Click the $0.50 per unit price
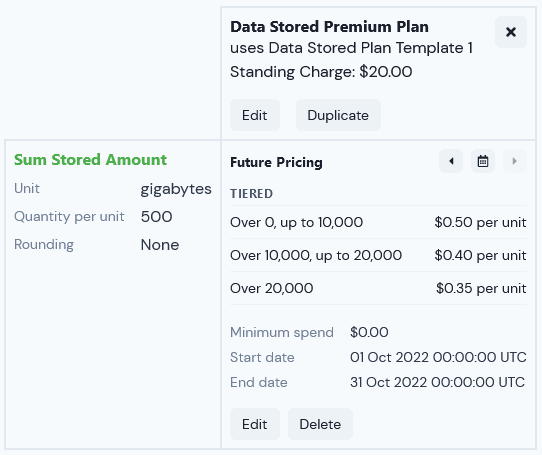Image resolution: width=542 pixels, height=455 pixels. pos(480,222)
